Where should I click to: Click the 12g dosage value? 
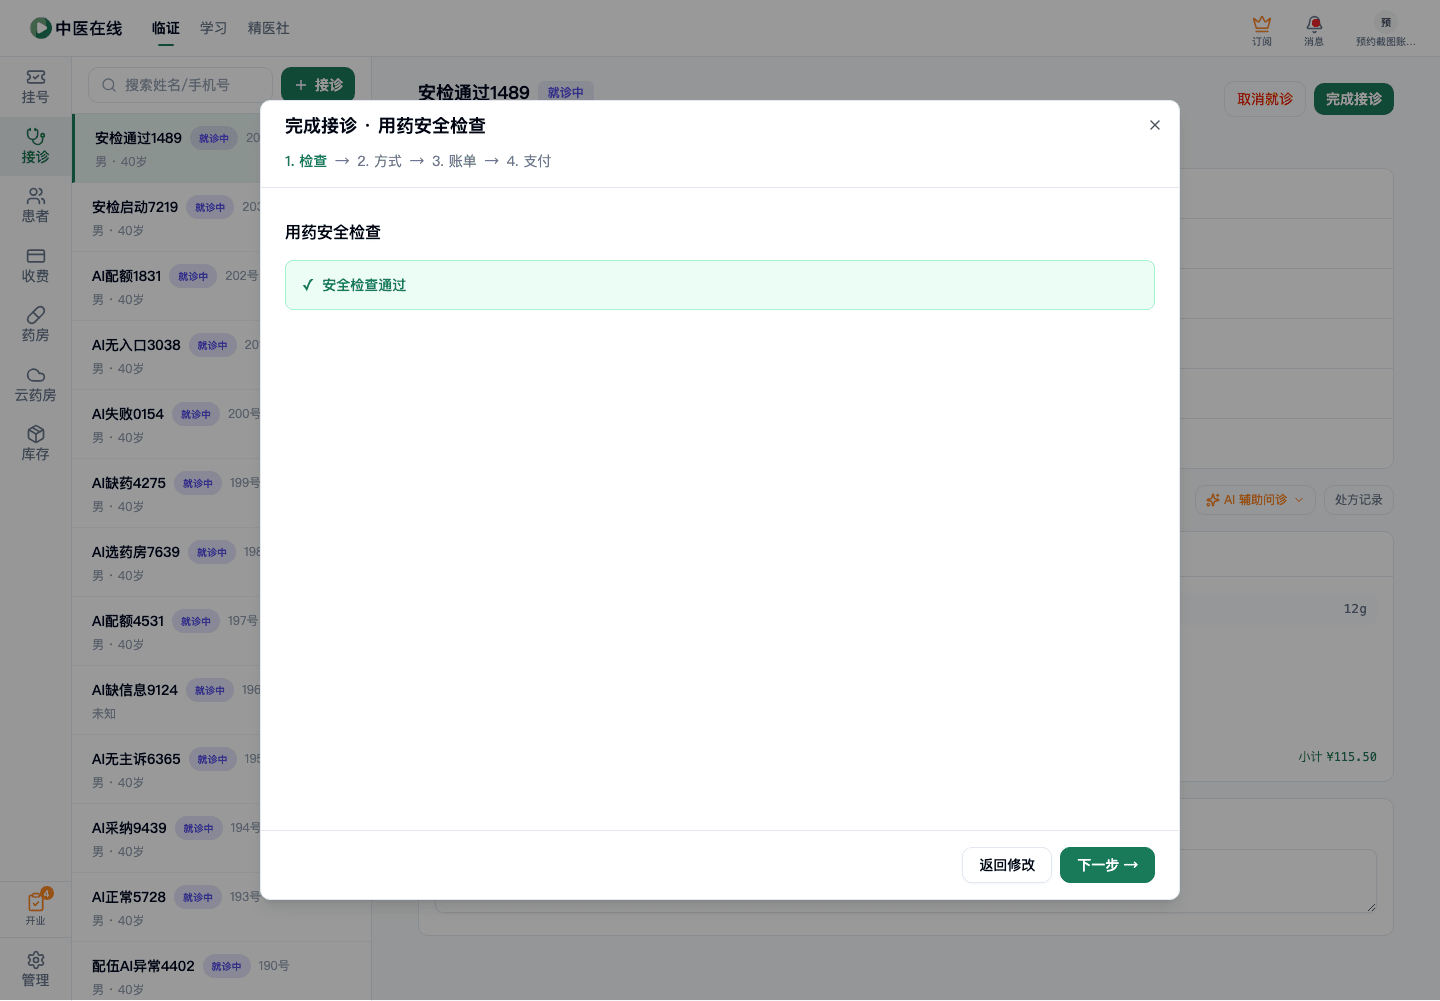pos(1355,609)
